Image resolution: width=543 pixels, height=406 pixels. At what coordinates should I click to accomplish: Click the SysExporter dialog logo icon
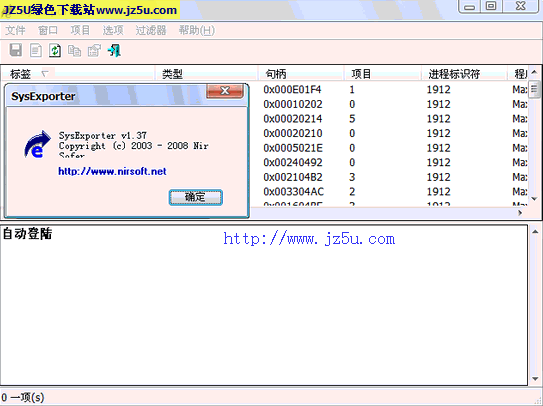click(37, 144)
